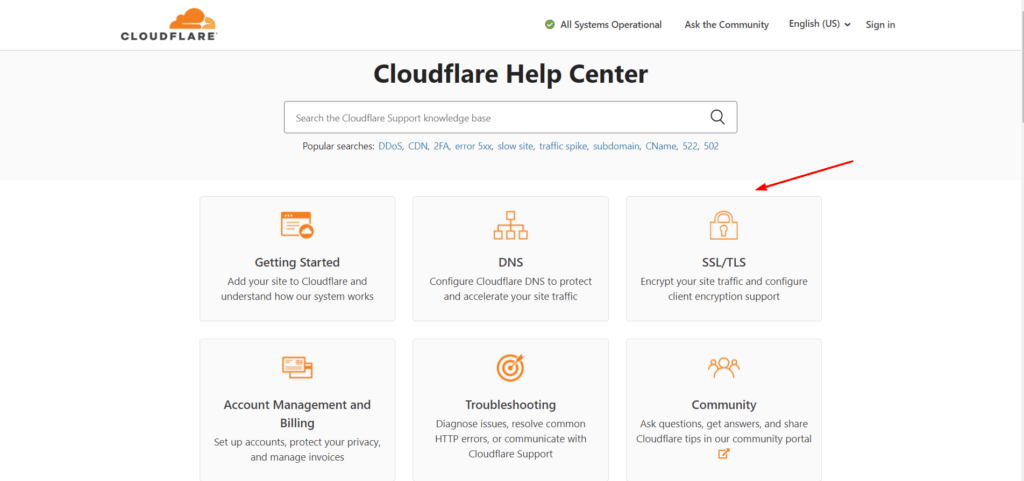The image size is (1024, 481).
Task: Click the DNS network hierarchy icon
Action: (511, 225)
